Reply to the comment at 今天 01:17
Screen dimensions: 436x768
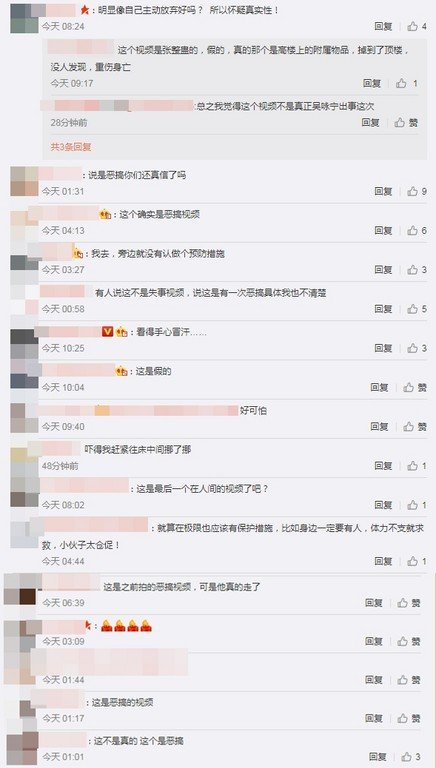point(374,719)
